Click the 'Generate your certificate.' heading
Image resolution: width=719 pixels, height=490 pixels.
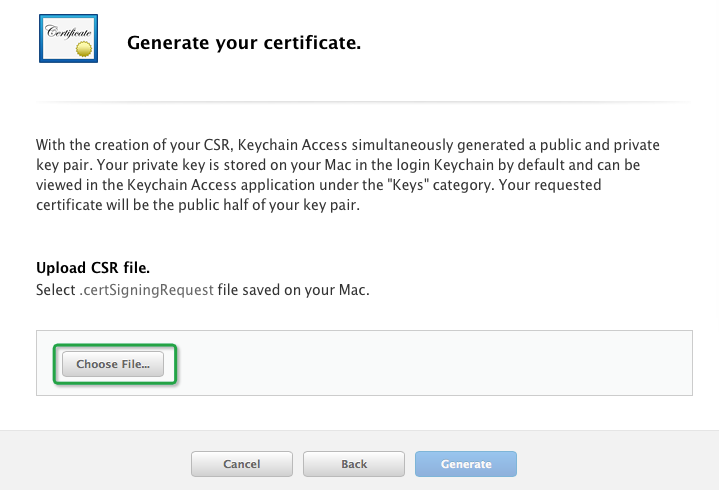(244, 43)
